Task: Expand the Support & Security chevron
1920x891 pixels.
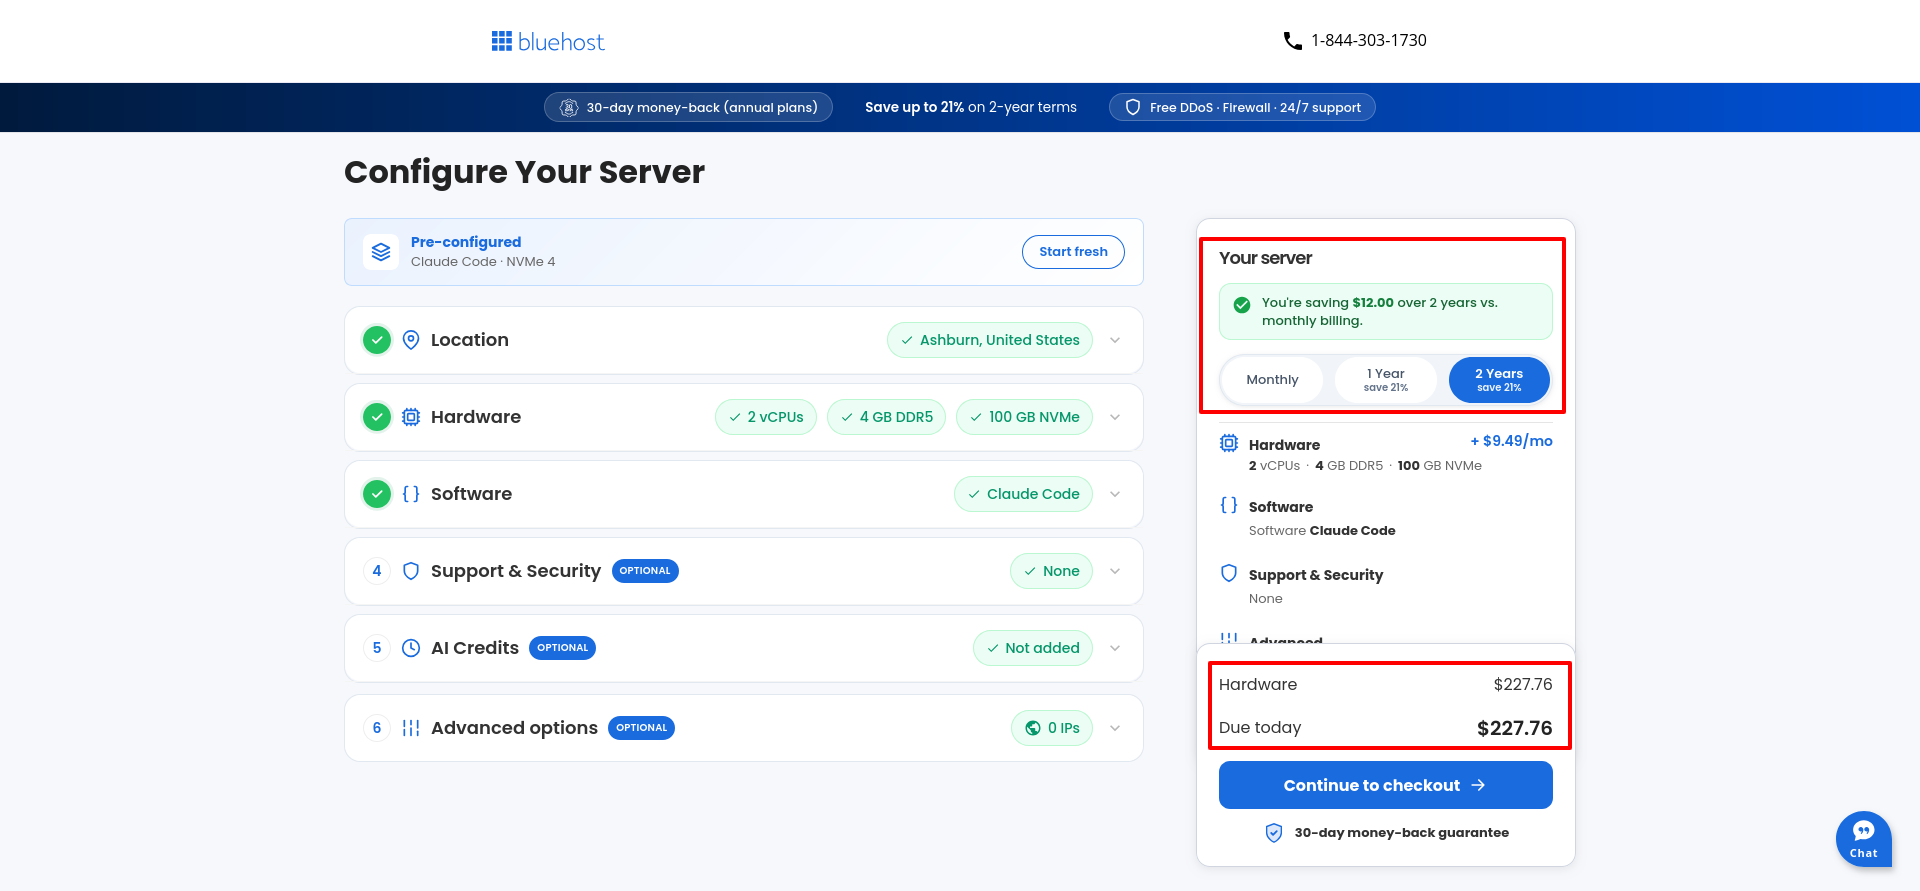Action: tap(1115, 571)
